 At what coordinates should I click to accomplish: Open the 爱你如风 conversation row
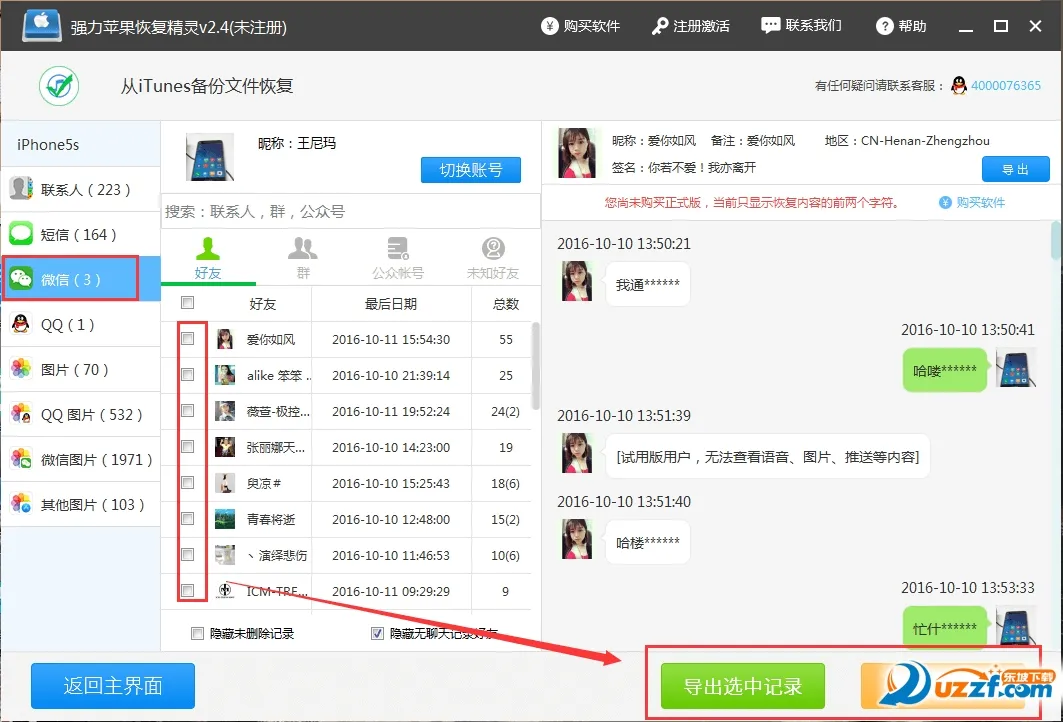[x=346, y=339]
